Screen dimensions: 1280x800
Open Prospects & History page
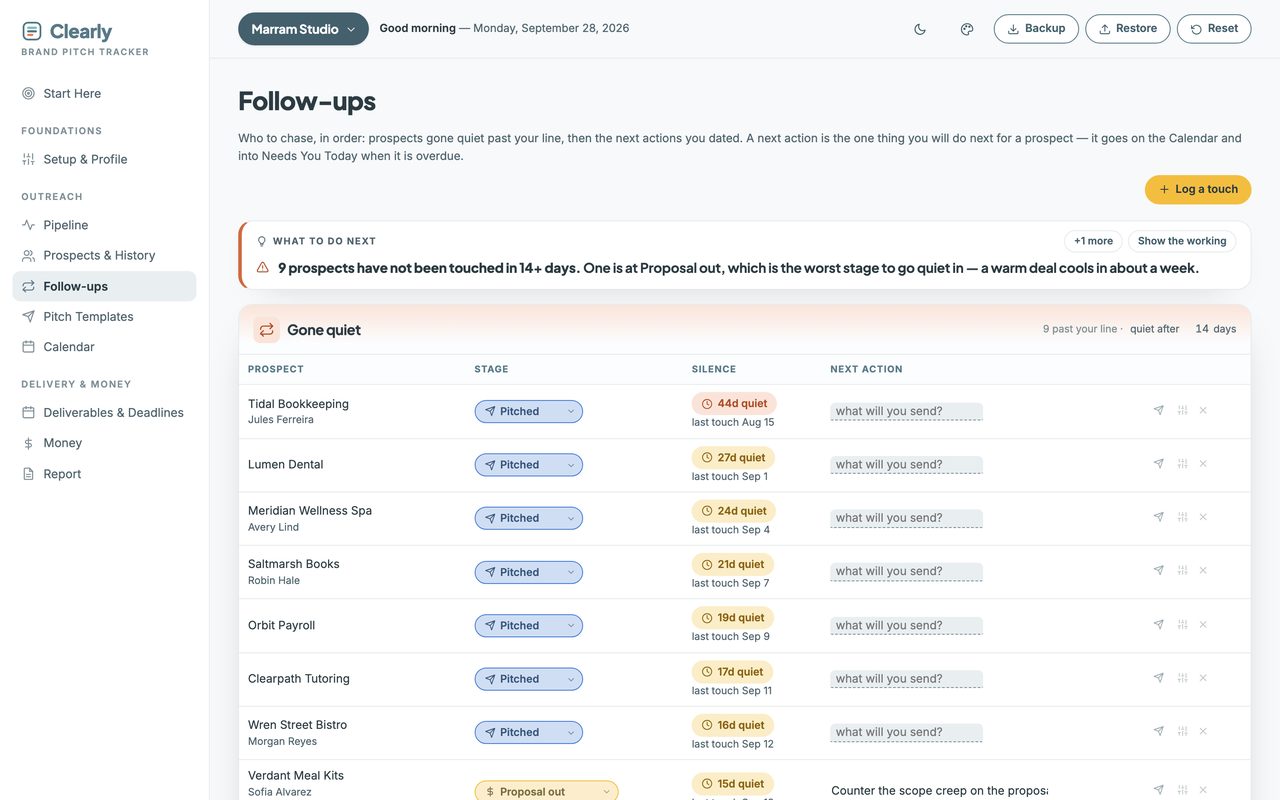[x=104, y=255]
